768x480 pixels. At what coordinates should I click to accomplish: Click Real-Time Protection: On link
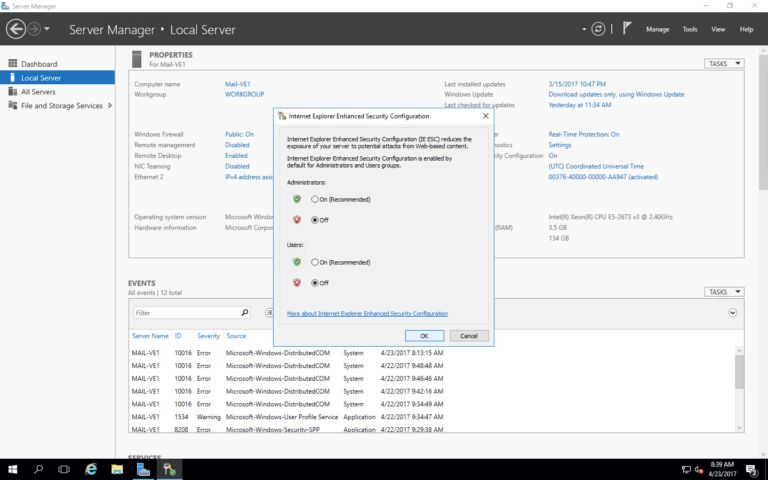pos(584,134)
